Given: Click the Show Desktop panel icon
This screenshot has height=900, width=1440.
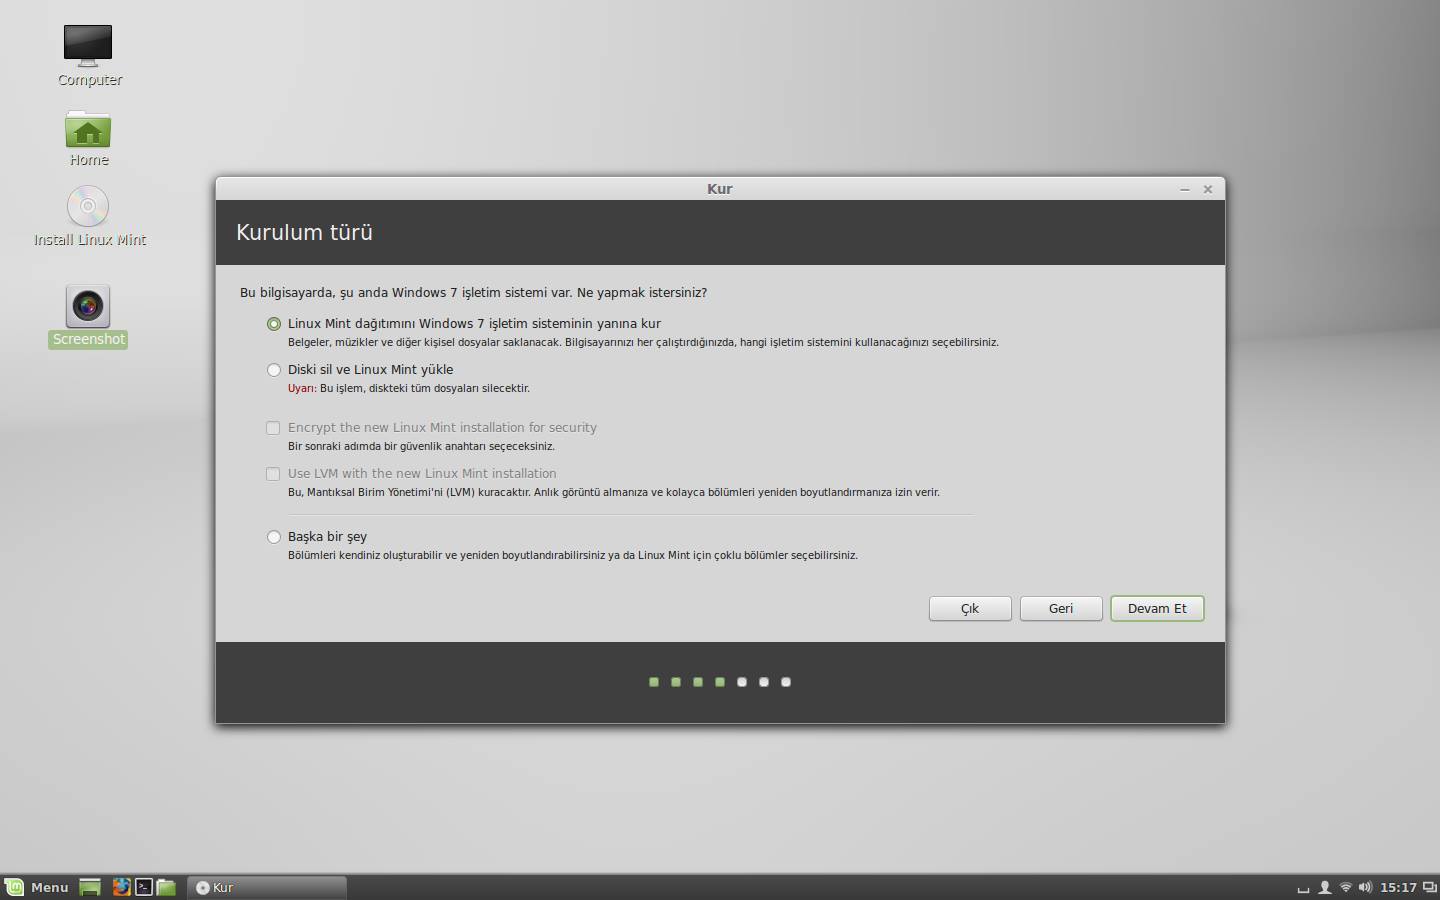Looking at the screenshot, I should pos(90,887).
